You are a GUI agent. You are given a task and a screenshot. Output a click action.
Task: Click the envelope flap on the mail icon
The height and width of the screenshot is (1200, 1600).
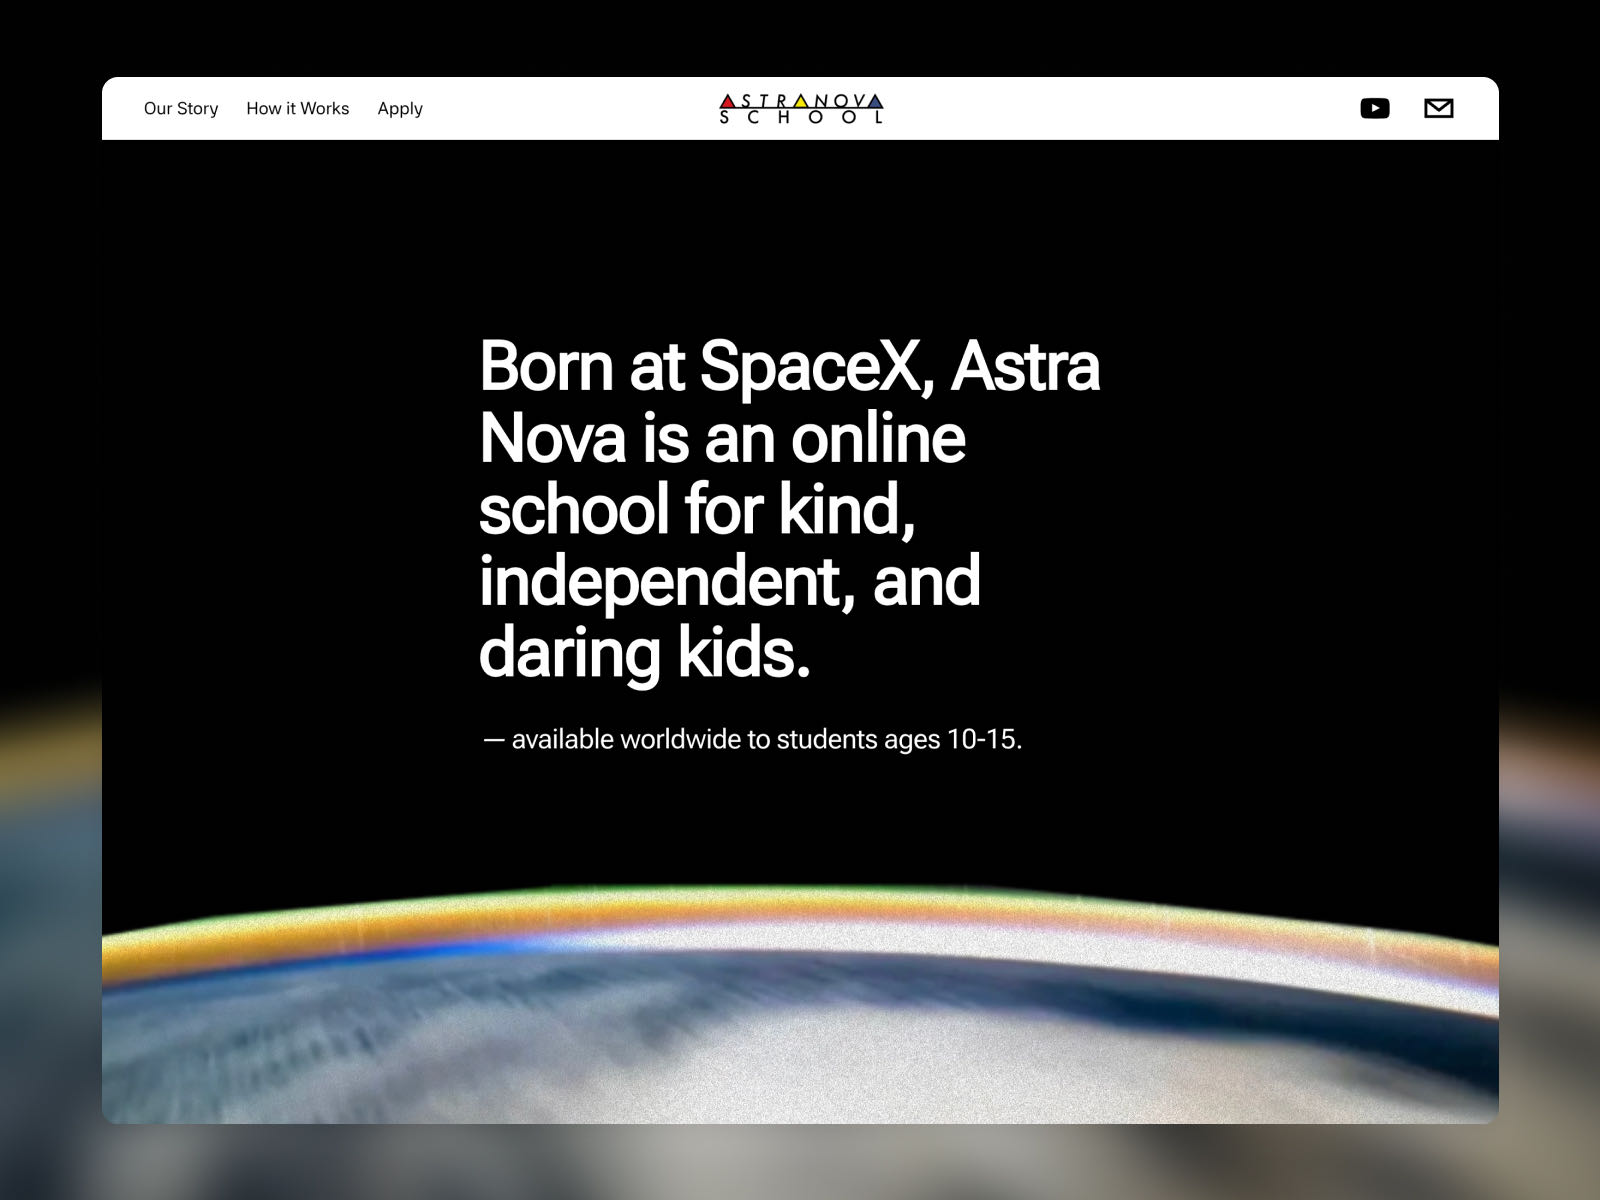click(1440, 103)
